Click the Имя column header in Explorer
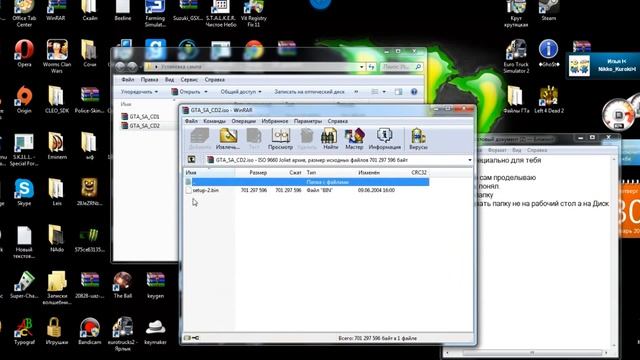 point(126,104)
